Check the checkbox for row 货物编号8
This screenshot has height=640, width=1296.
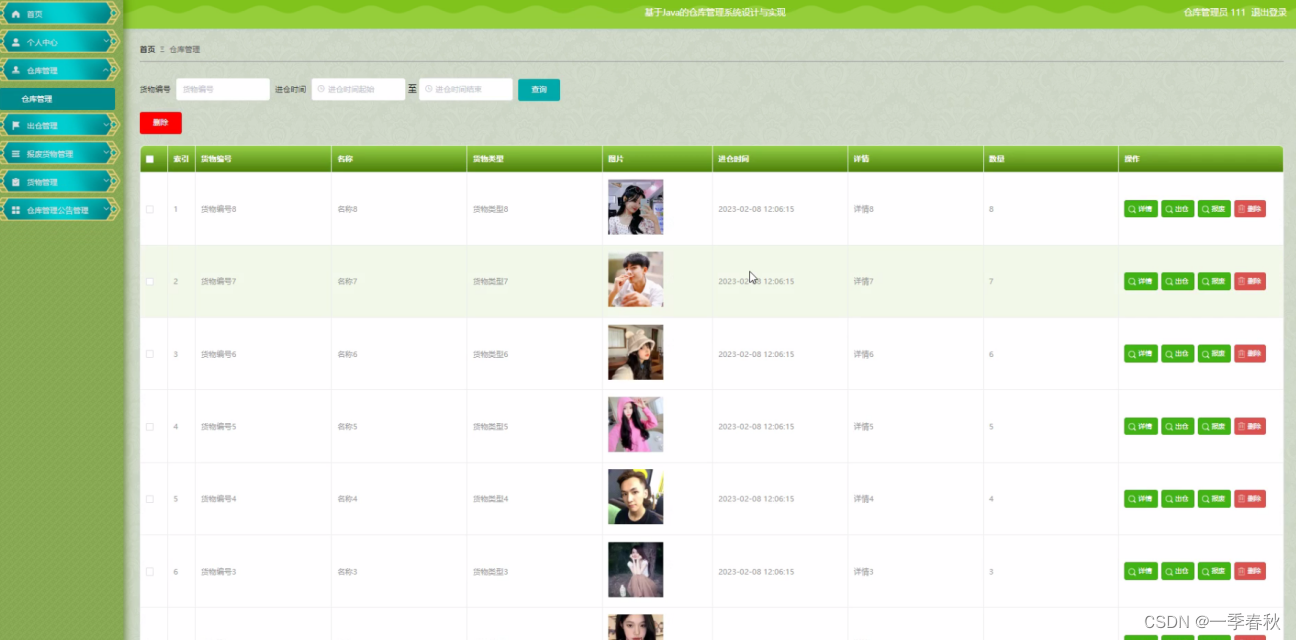pos(150,209)
